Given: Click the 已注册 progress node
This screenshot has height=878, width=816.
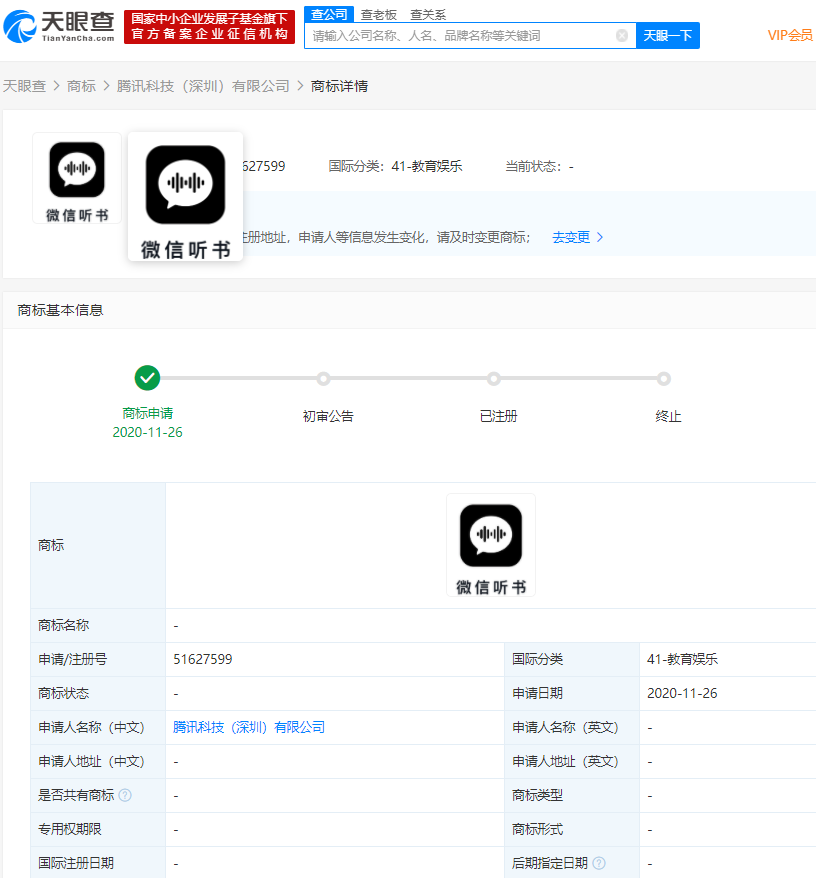Looking at the screenshot, I should pyautogui.click(x=494, y=378).
